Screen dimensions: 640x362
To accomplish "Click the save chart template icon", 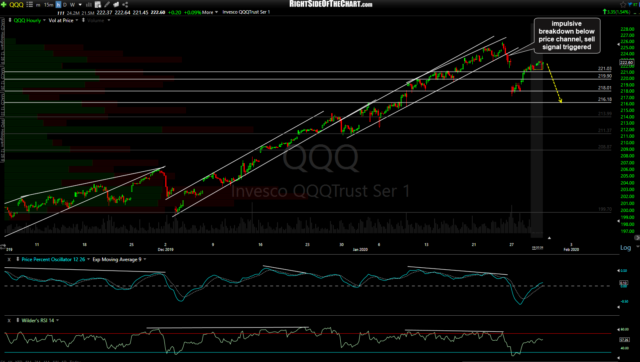I will coord(98,4).
